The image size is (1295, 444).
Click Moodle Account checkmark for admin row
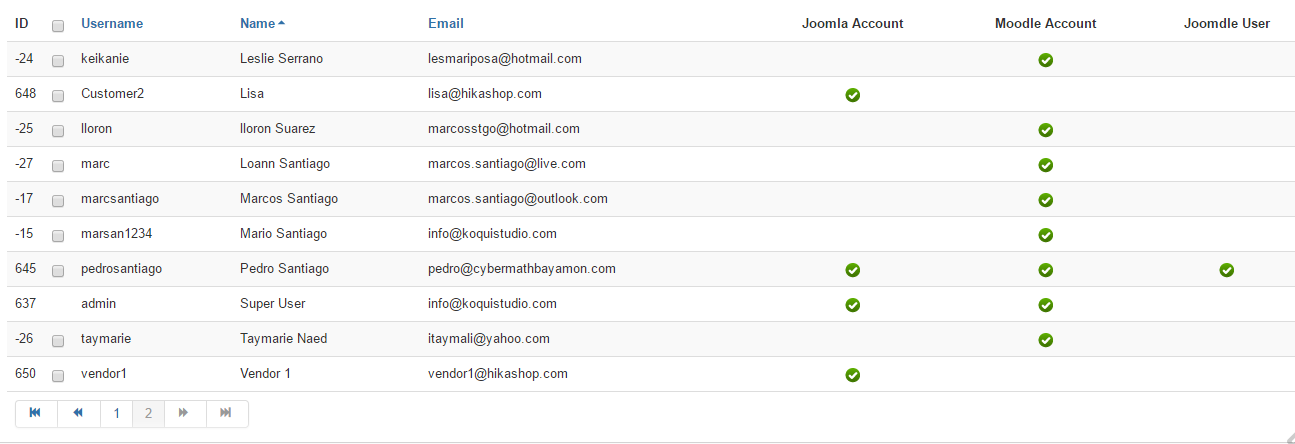click(x=1045, y=305)
